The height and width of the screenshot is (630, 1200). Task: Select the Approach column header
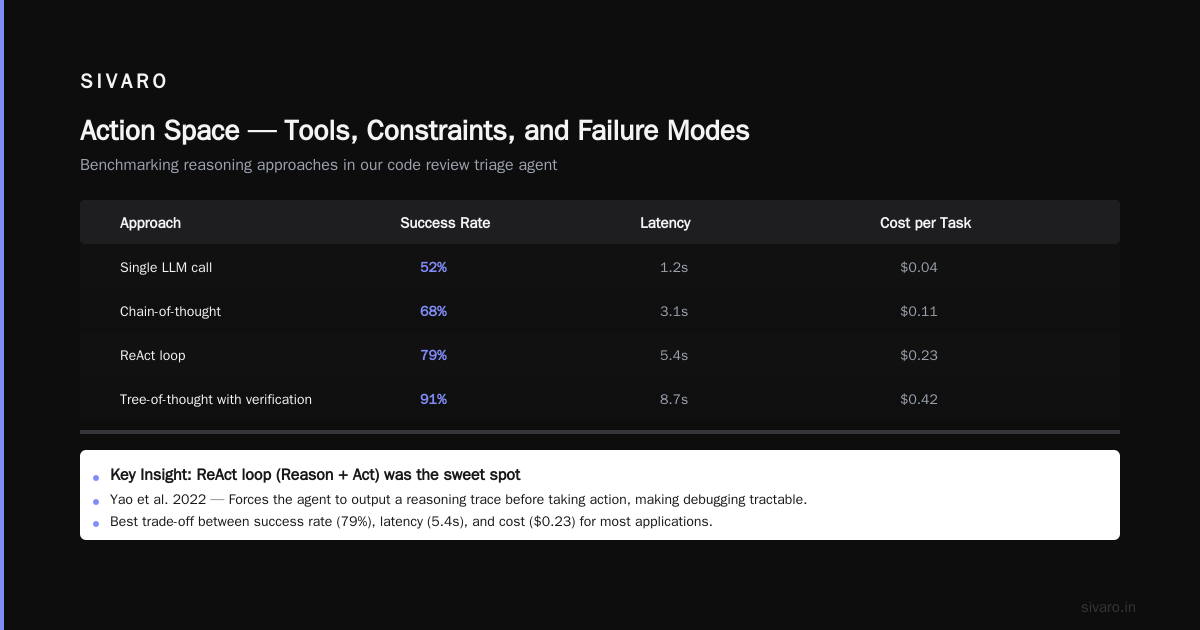(150, 223)
